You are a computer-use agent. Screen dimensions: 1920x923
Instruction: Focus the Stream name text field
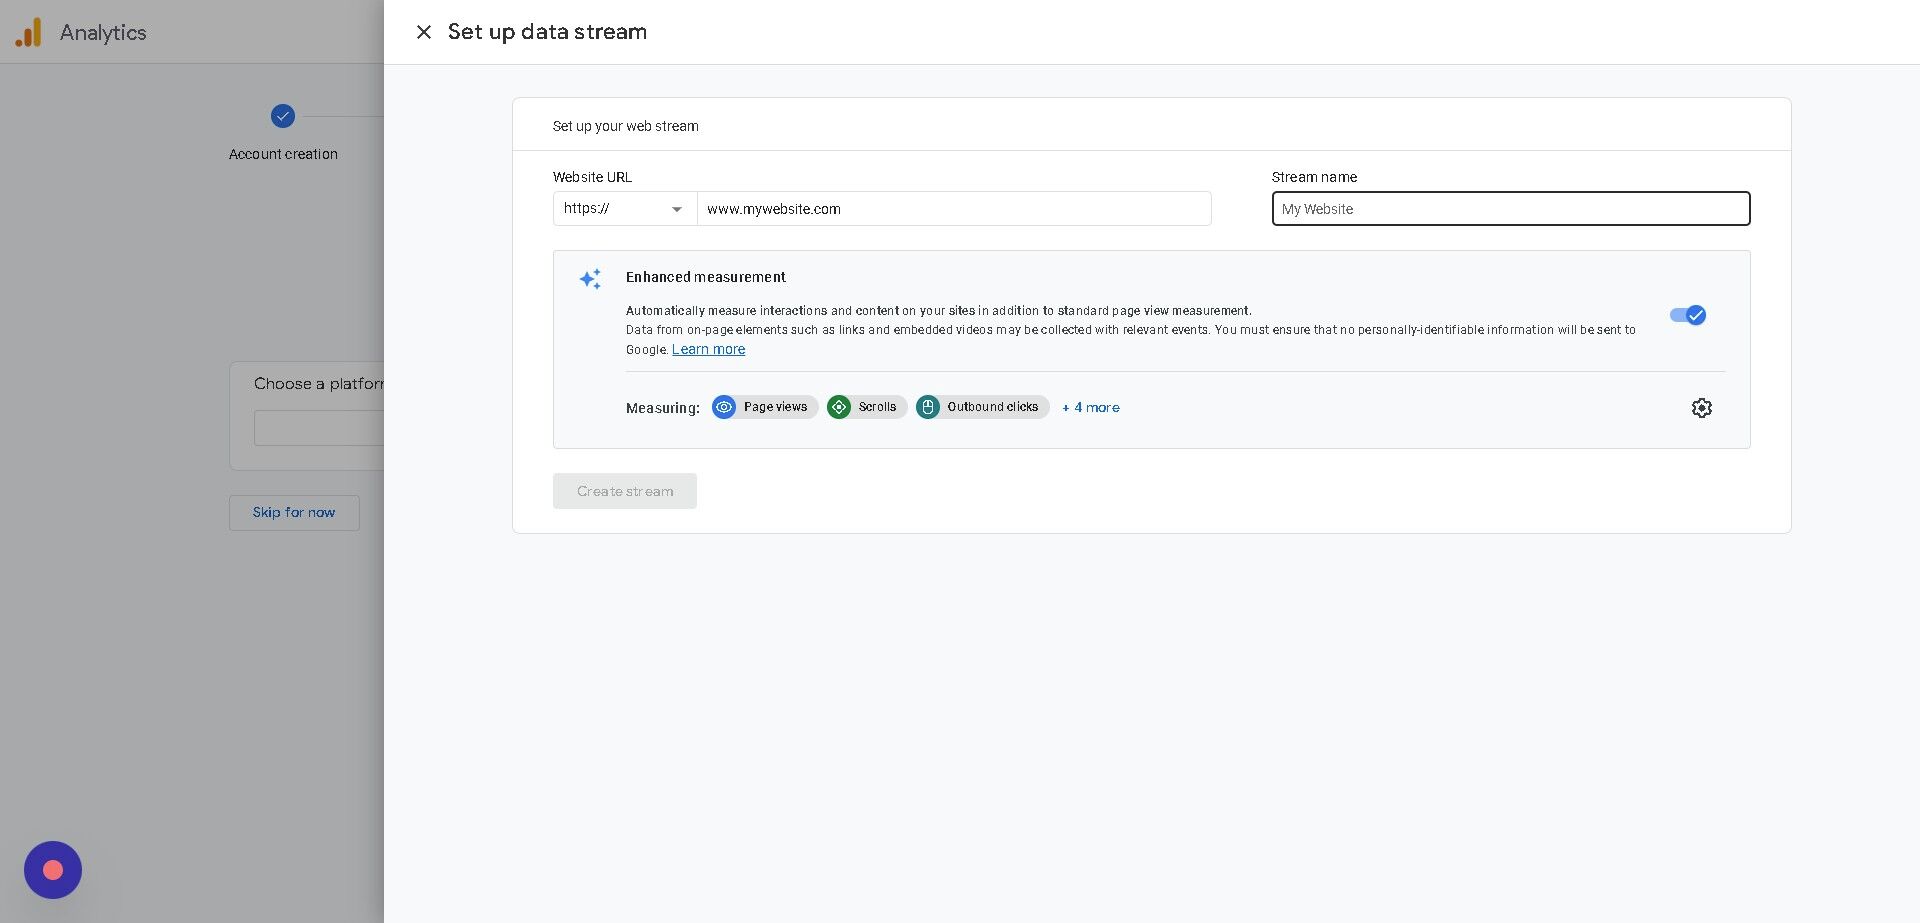tap(1510, 209)
